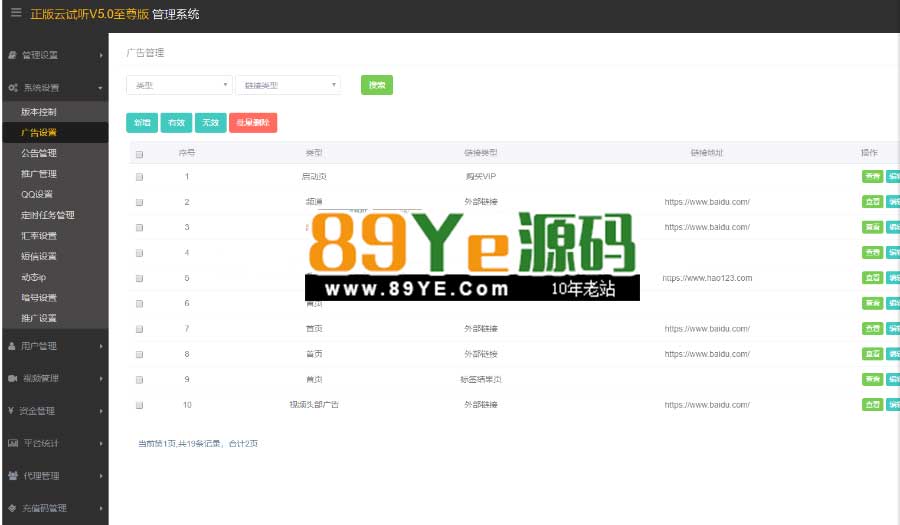Click the 视频管理 camera icon
This screenshot has width=900, height=525.
pos(13,379)
